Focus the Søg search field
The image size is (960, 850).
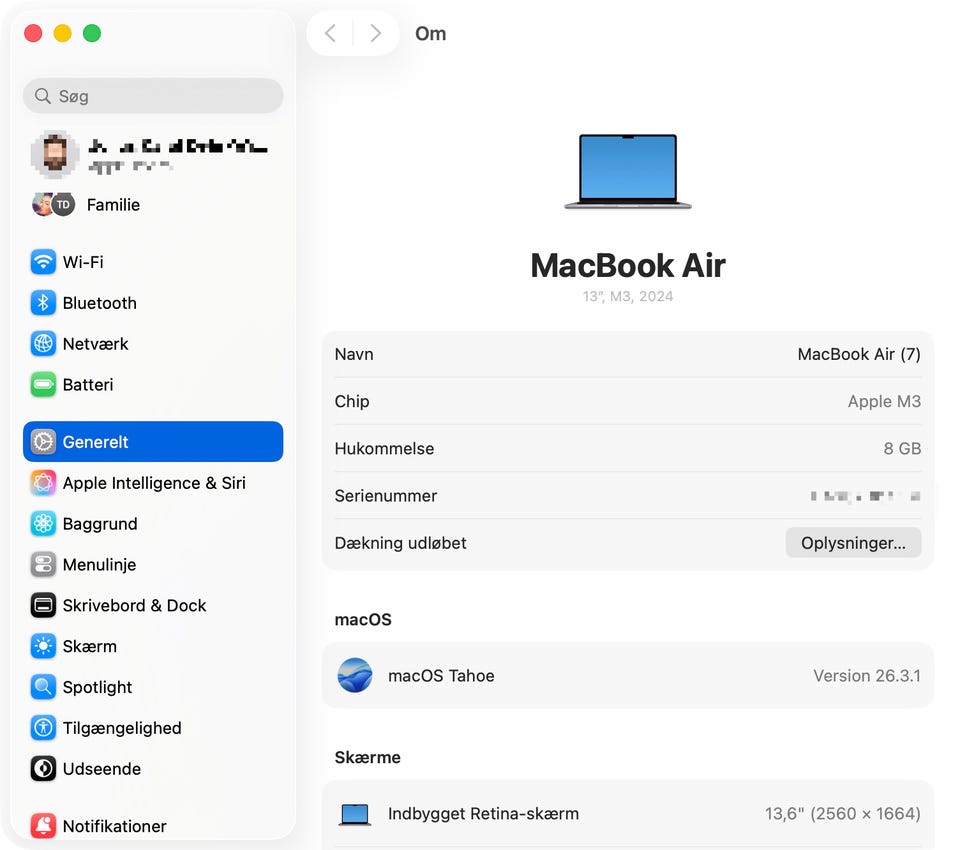point(153,96)
